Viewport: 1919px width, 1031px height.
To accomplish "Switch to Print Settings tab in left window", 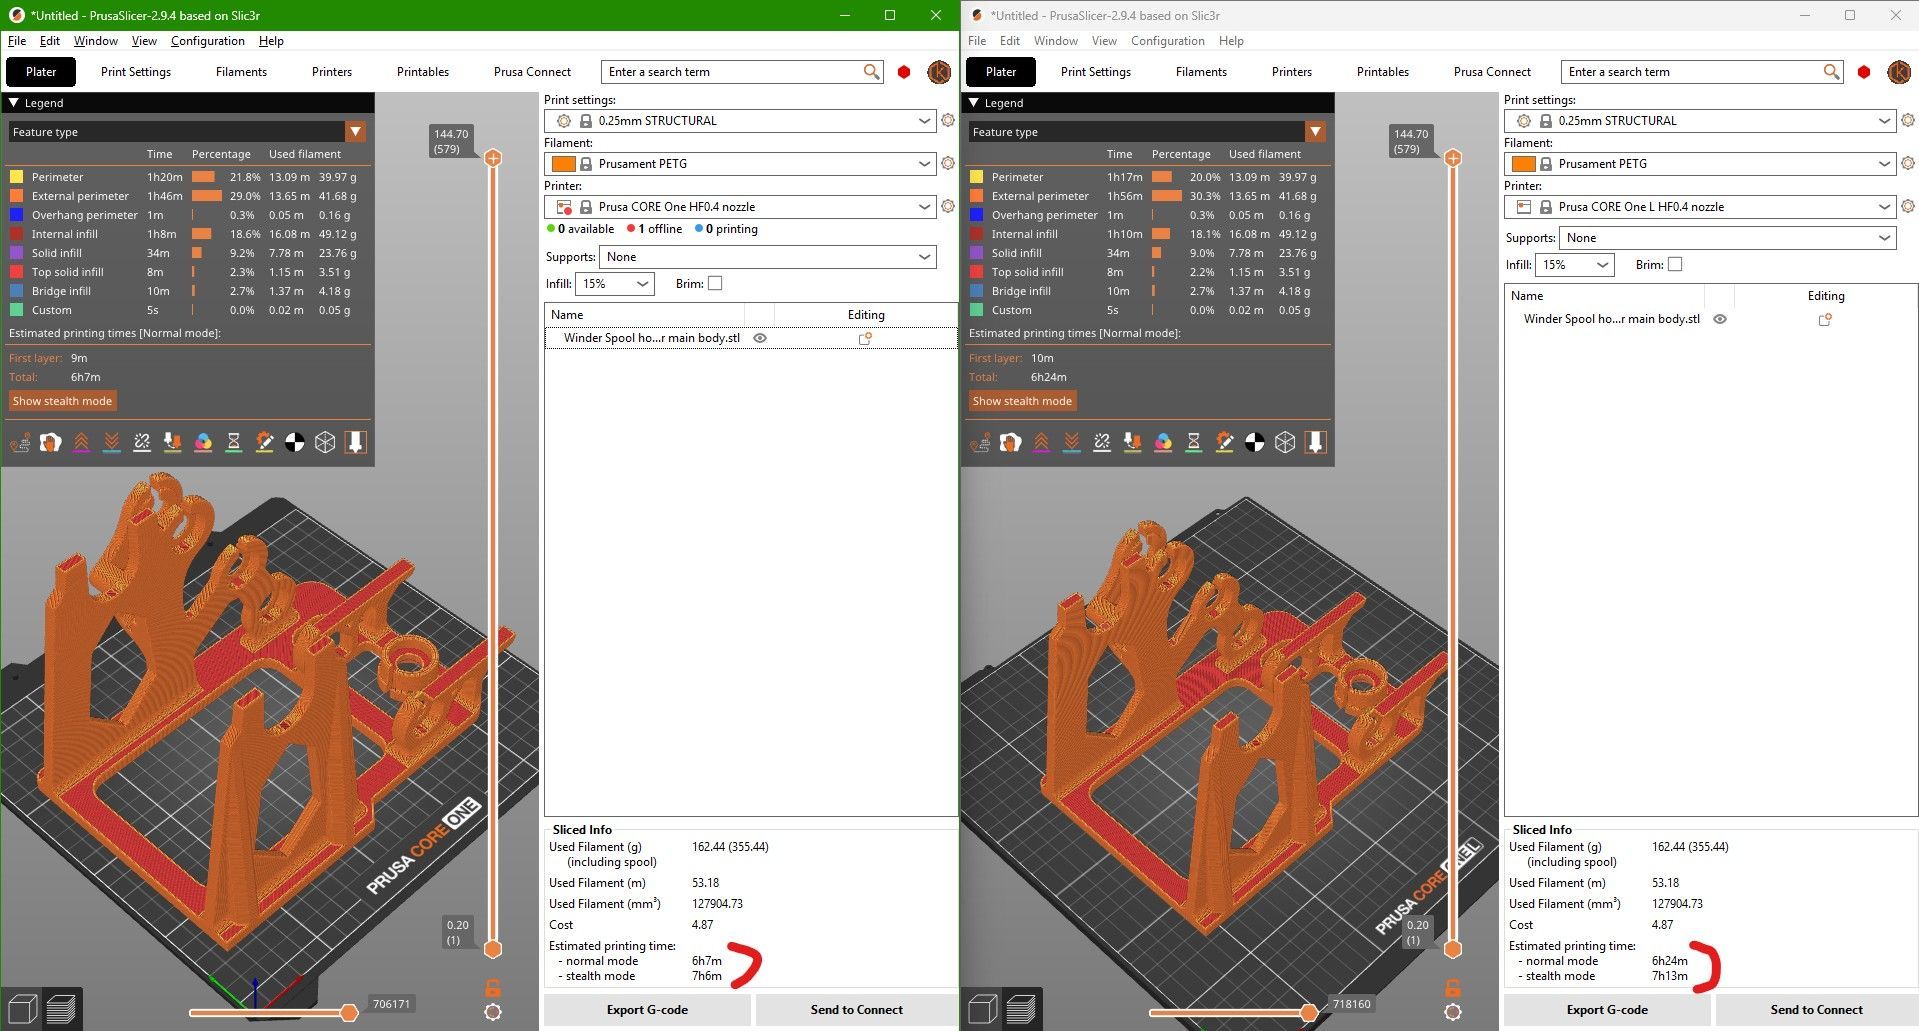I will [136, 72].
